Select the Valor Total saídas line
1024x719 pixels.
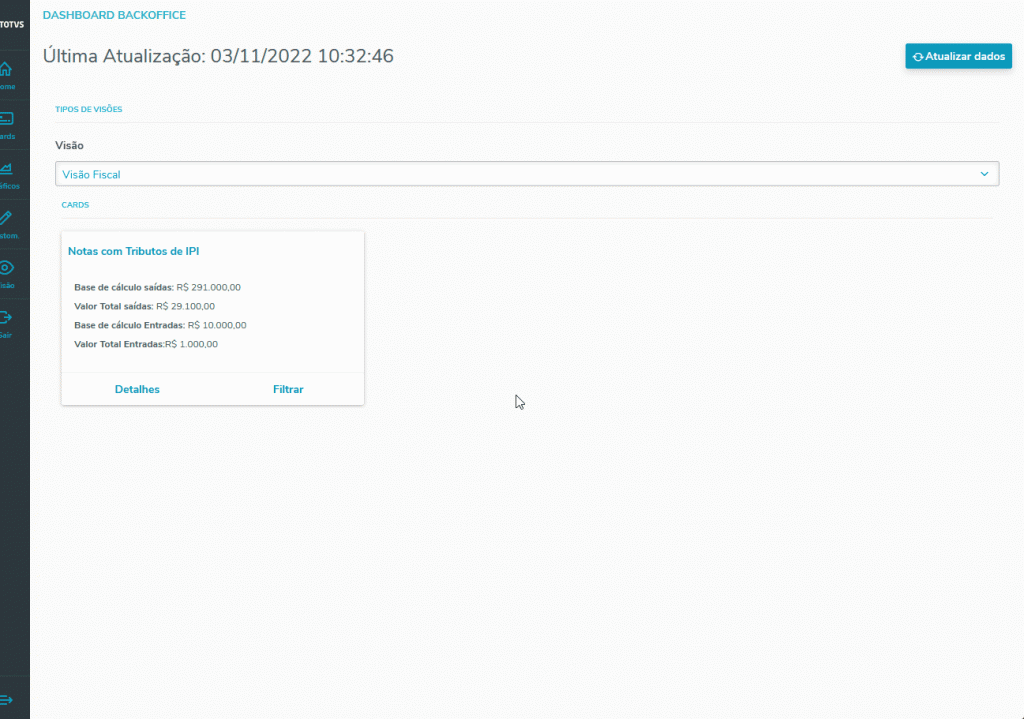pyautogui.click(x=144, y=306)
